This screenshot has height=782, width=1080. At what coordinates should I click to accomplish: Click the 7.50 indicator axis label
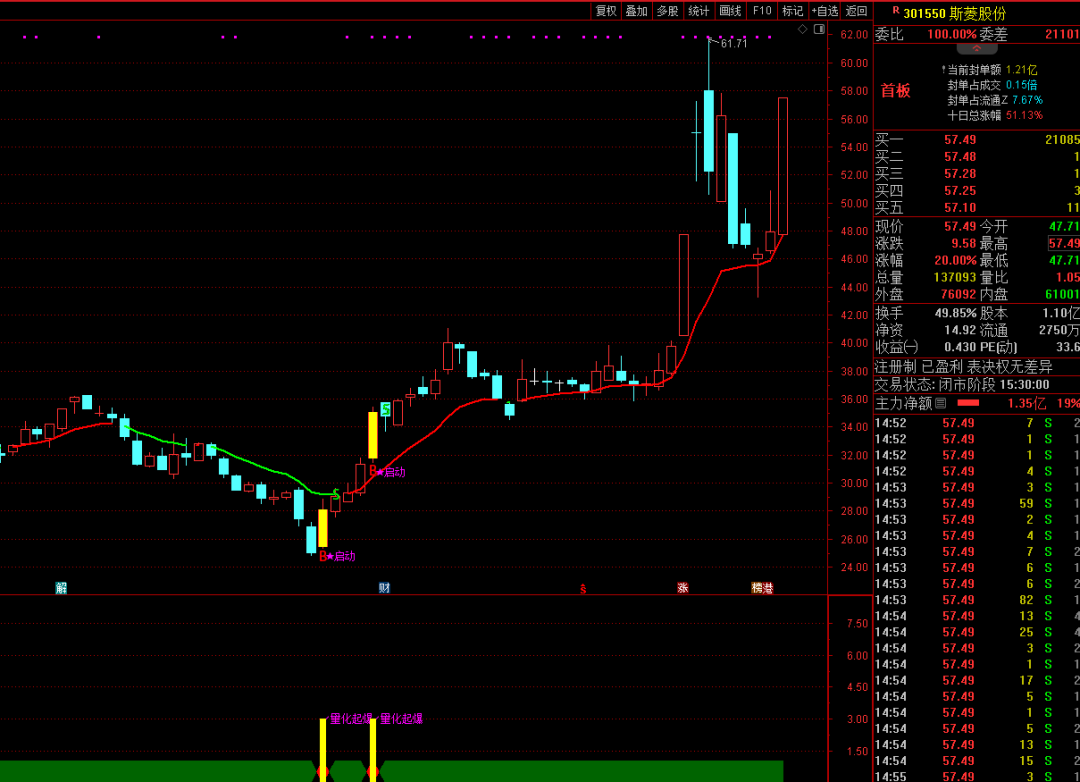858,624
